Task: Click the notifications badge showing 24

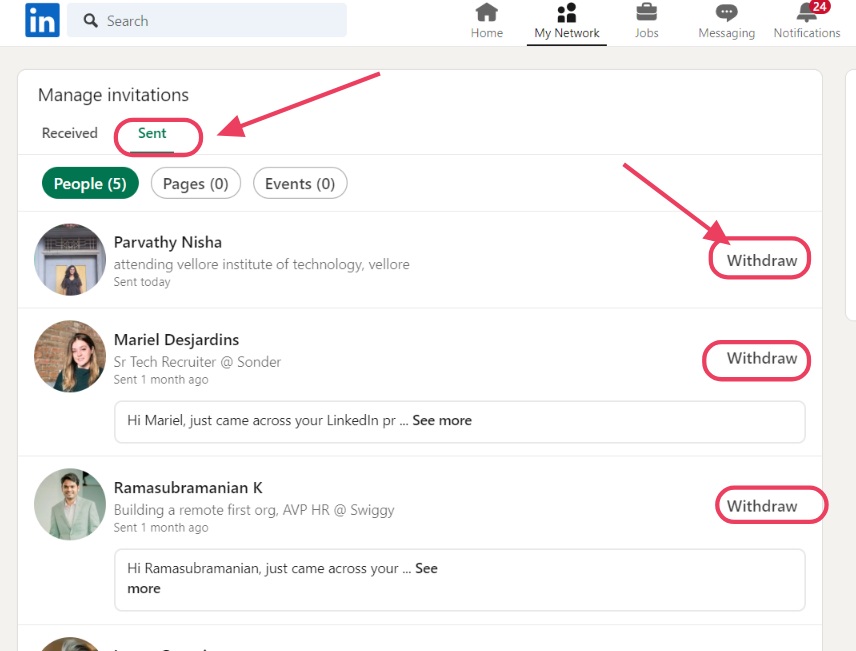Action: pos(819,7)
